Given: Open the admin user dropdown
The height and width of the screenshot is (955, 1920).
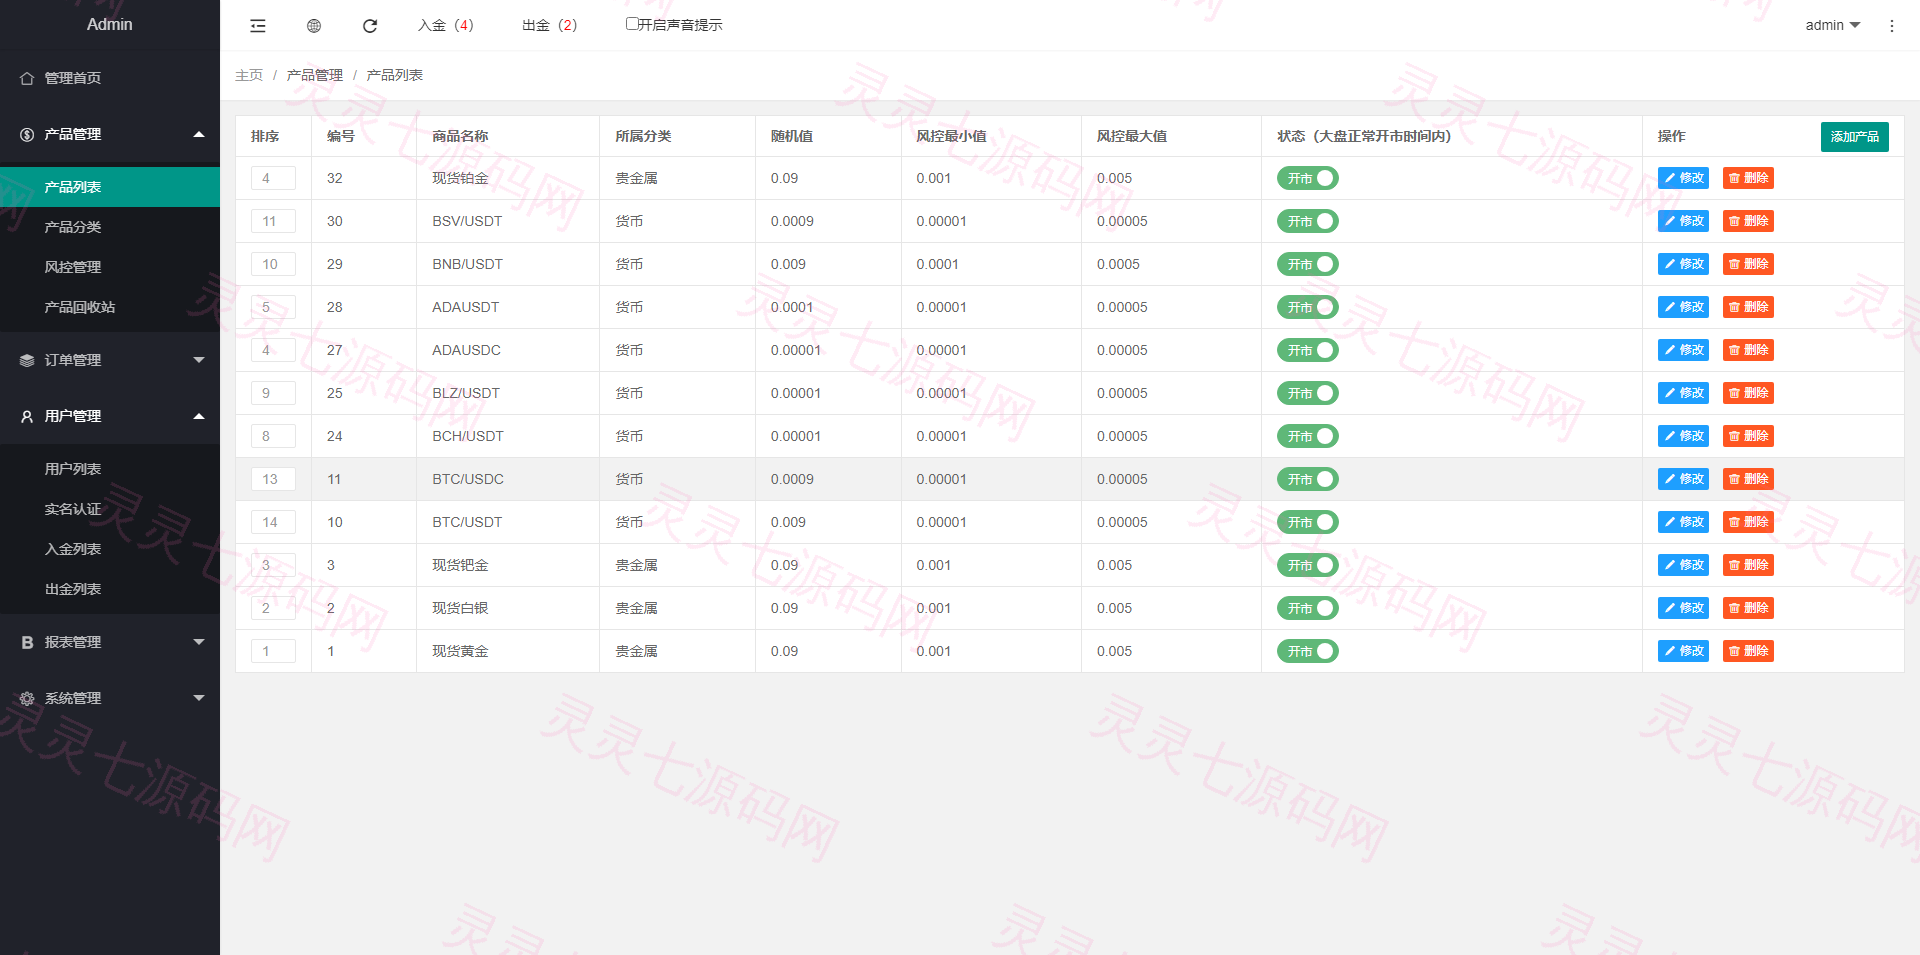Looking at the screenshot, I should click(x=1832, y=25).
